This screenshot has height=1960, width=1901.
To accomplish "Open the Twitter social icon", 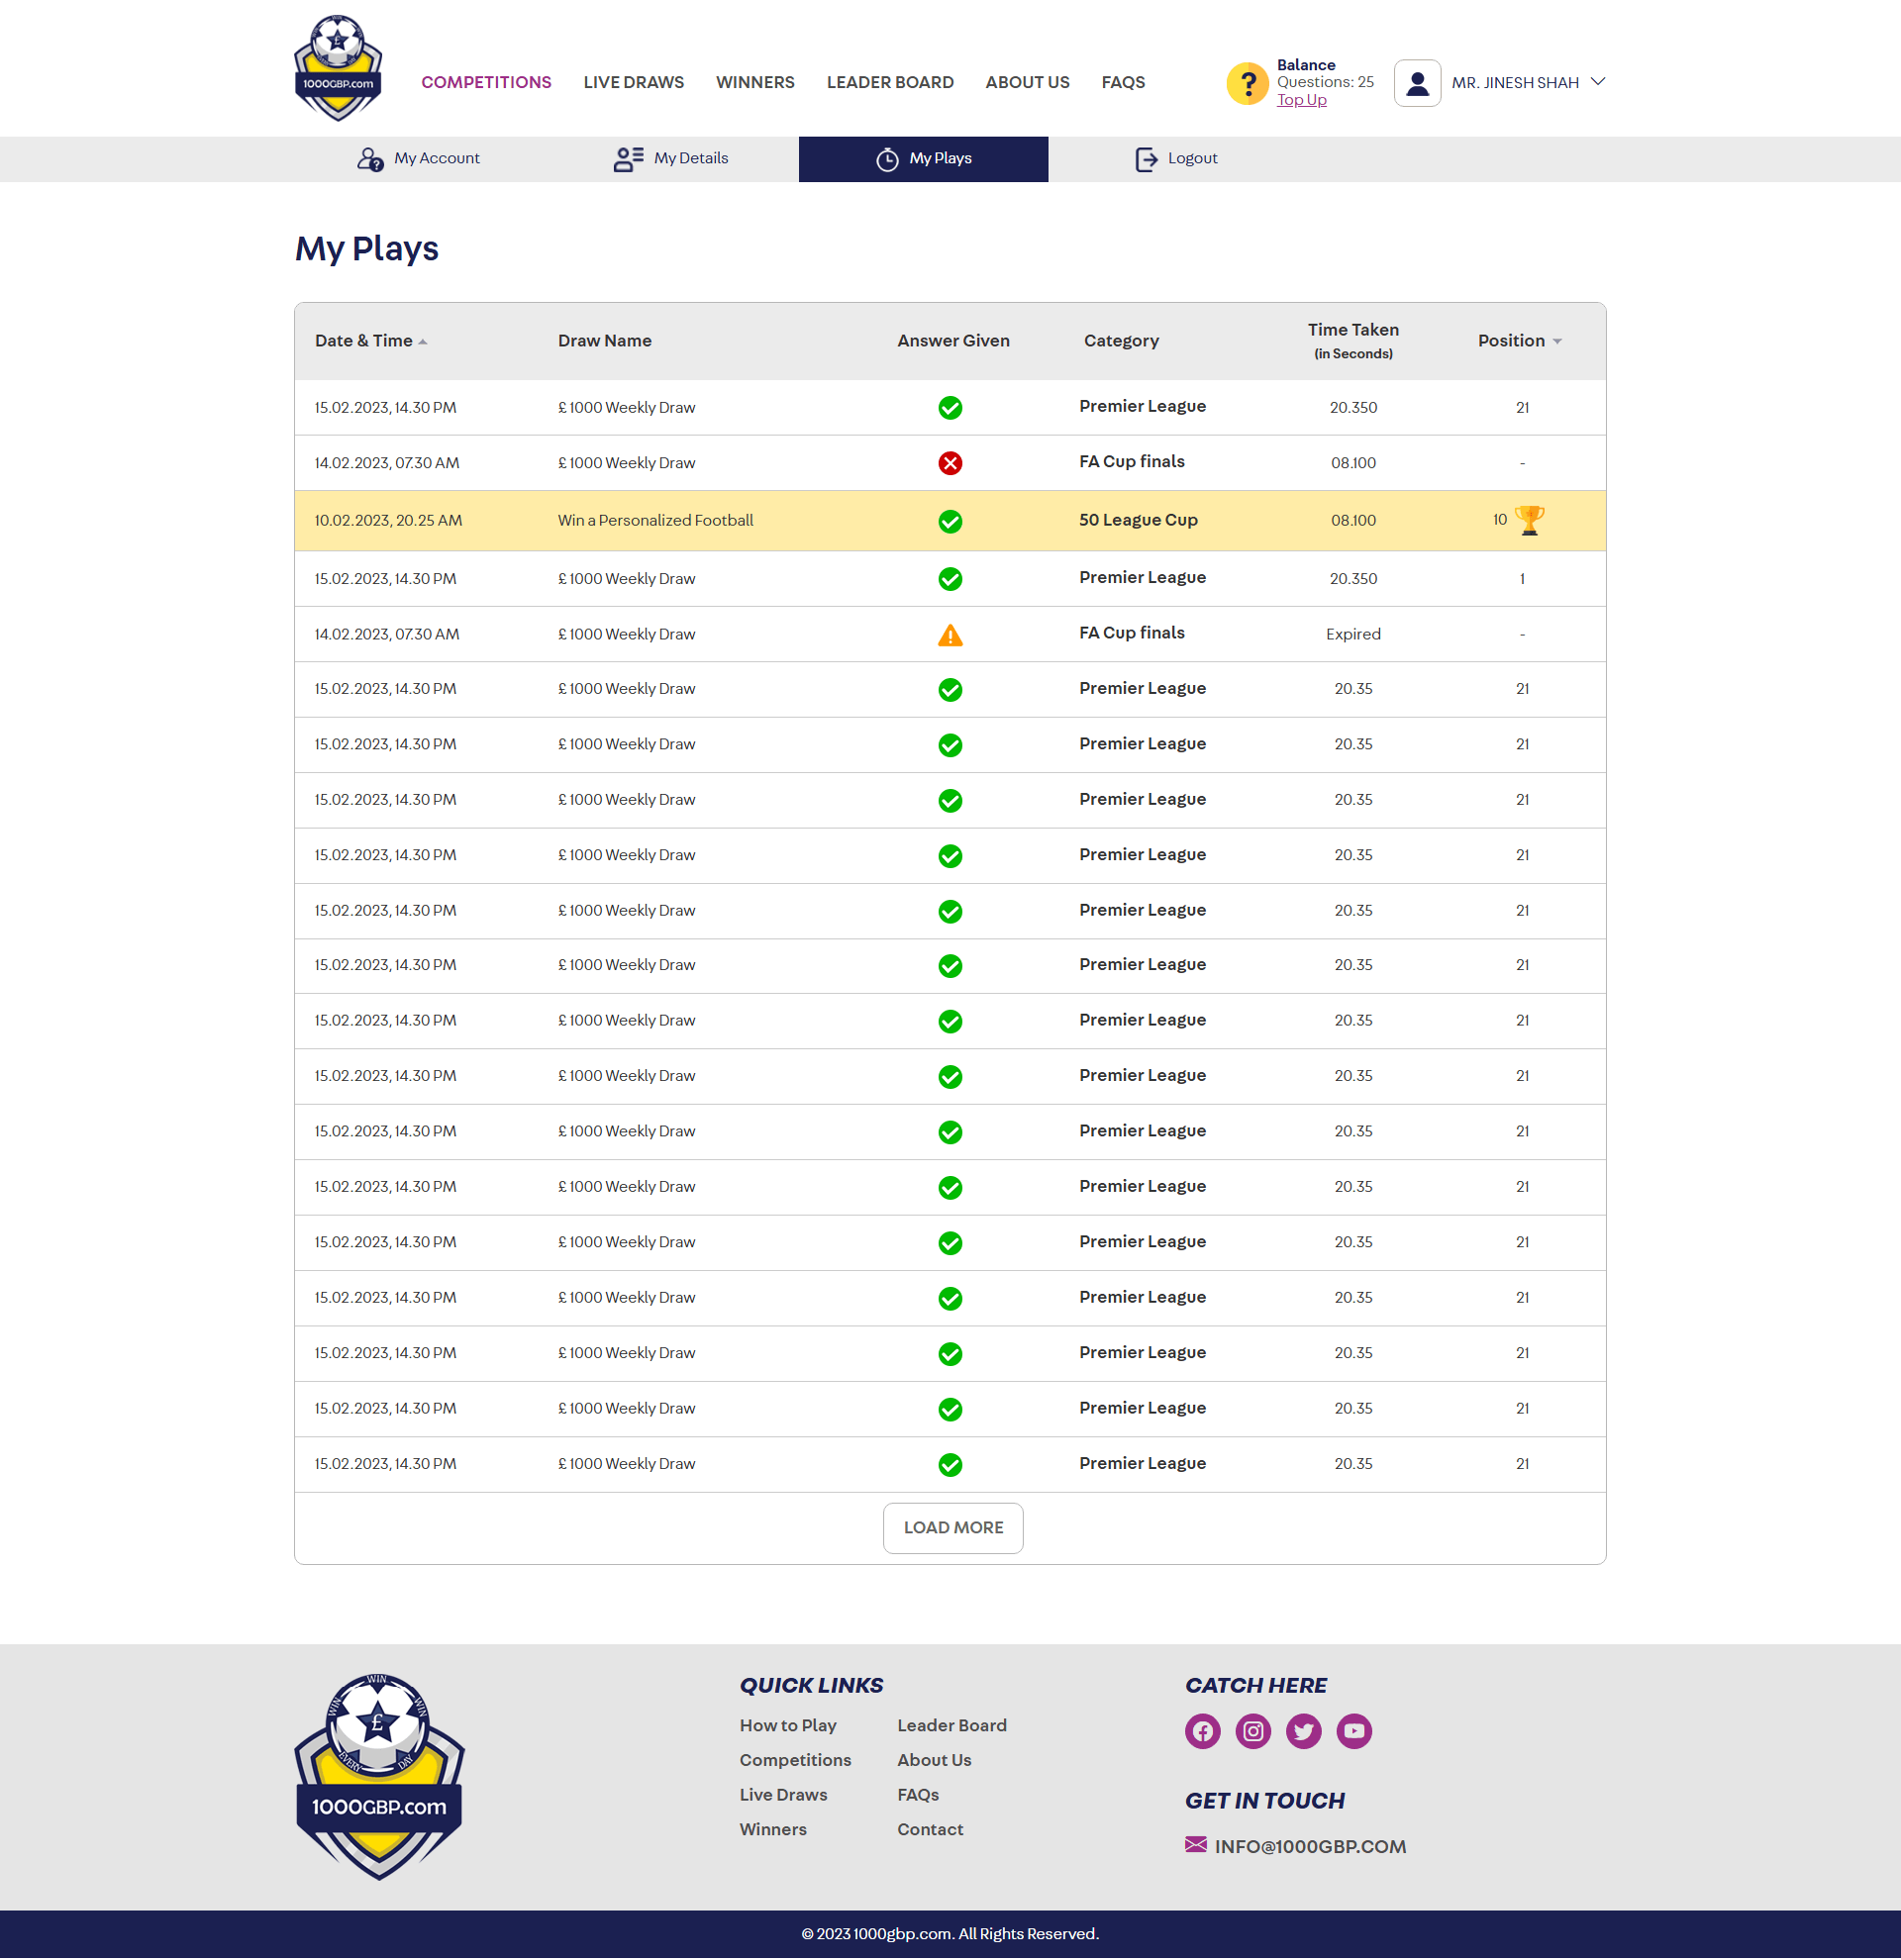I will pos(1303,1731).
